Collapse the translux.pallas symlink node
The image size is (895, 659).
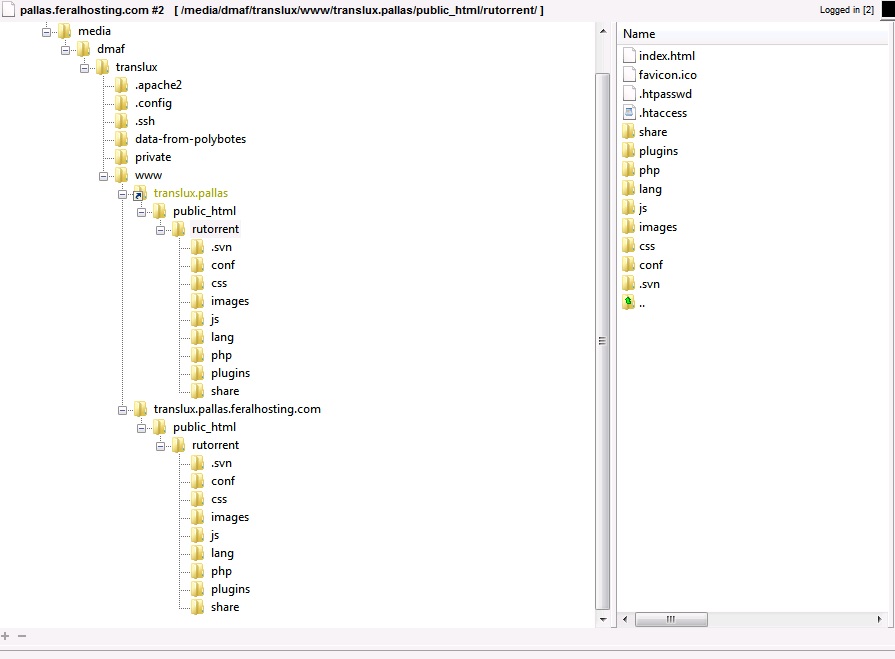point(122,194)
